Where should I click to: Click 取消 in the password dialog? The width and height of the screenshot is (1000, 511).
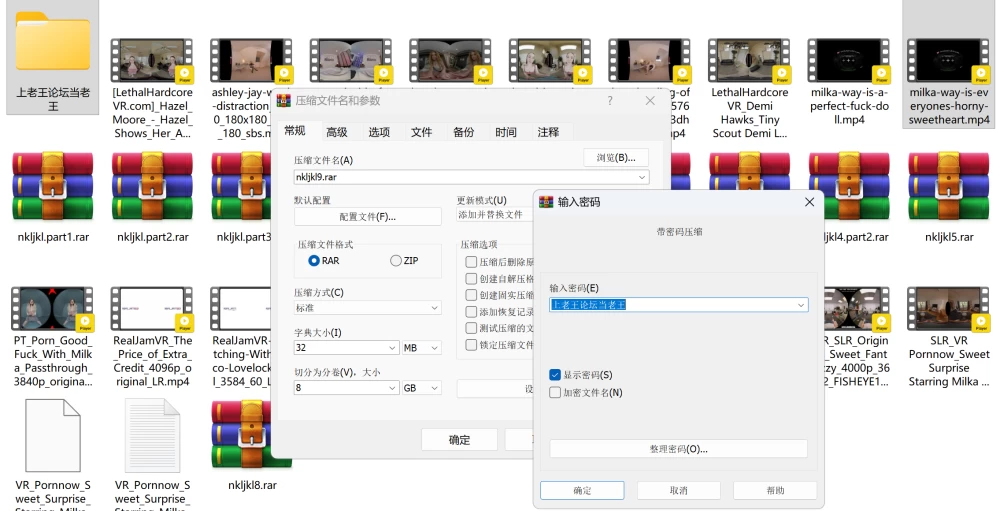coord(679,490)
